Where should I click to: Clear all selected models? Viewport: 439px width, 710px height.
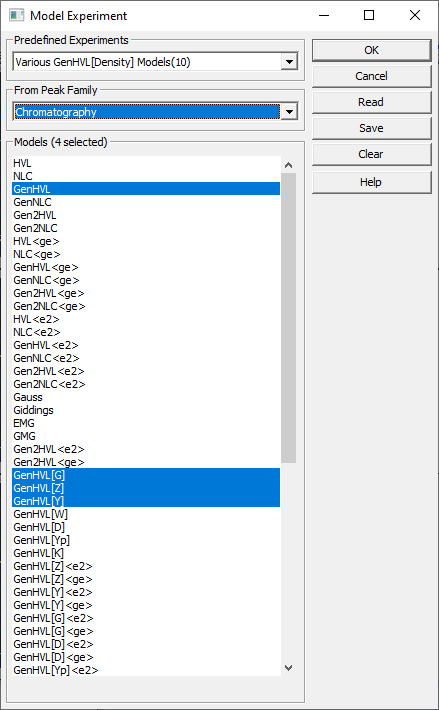pos(372,154)
